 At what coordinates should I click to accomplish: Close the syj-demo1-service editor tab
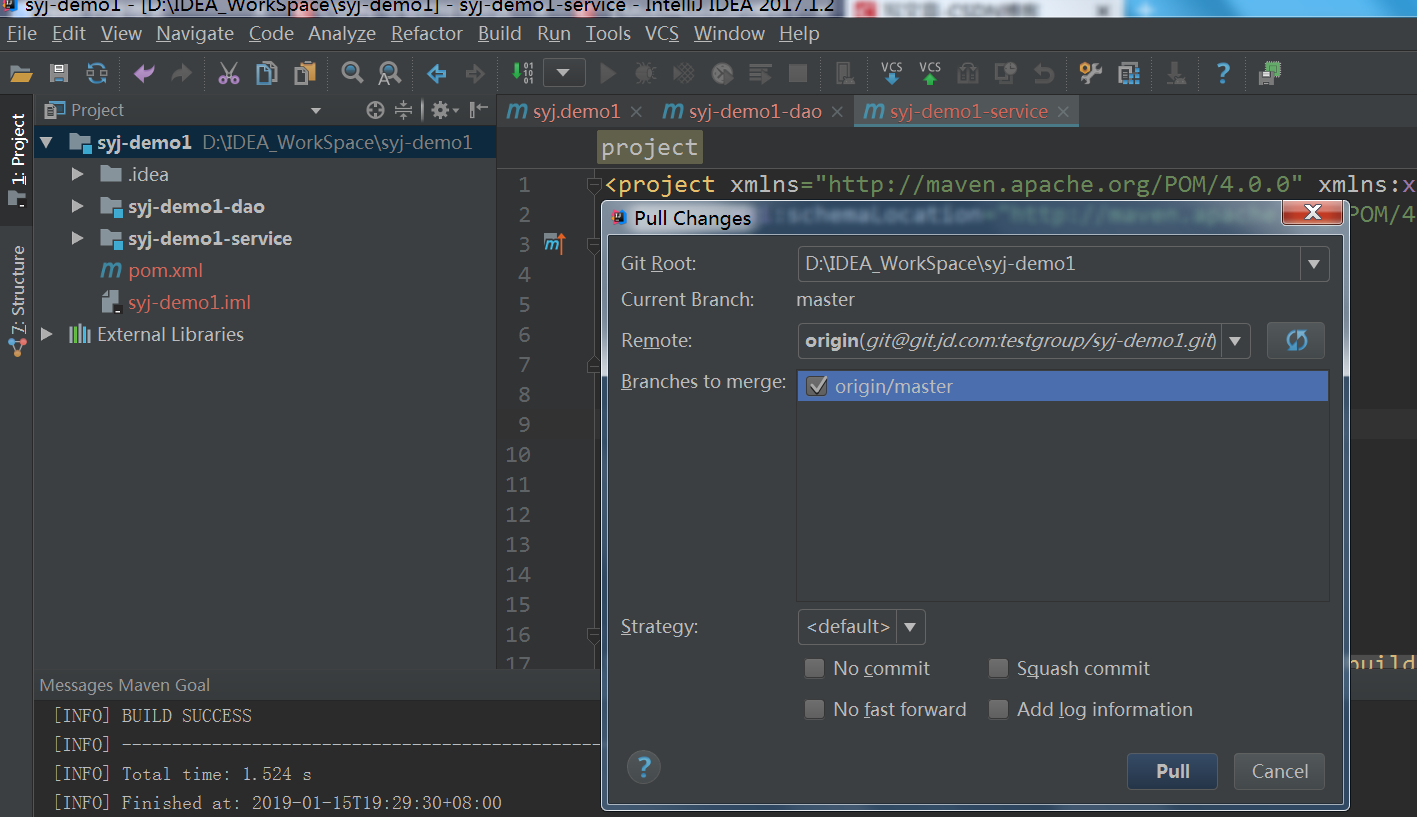(x=1063, y=111)
